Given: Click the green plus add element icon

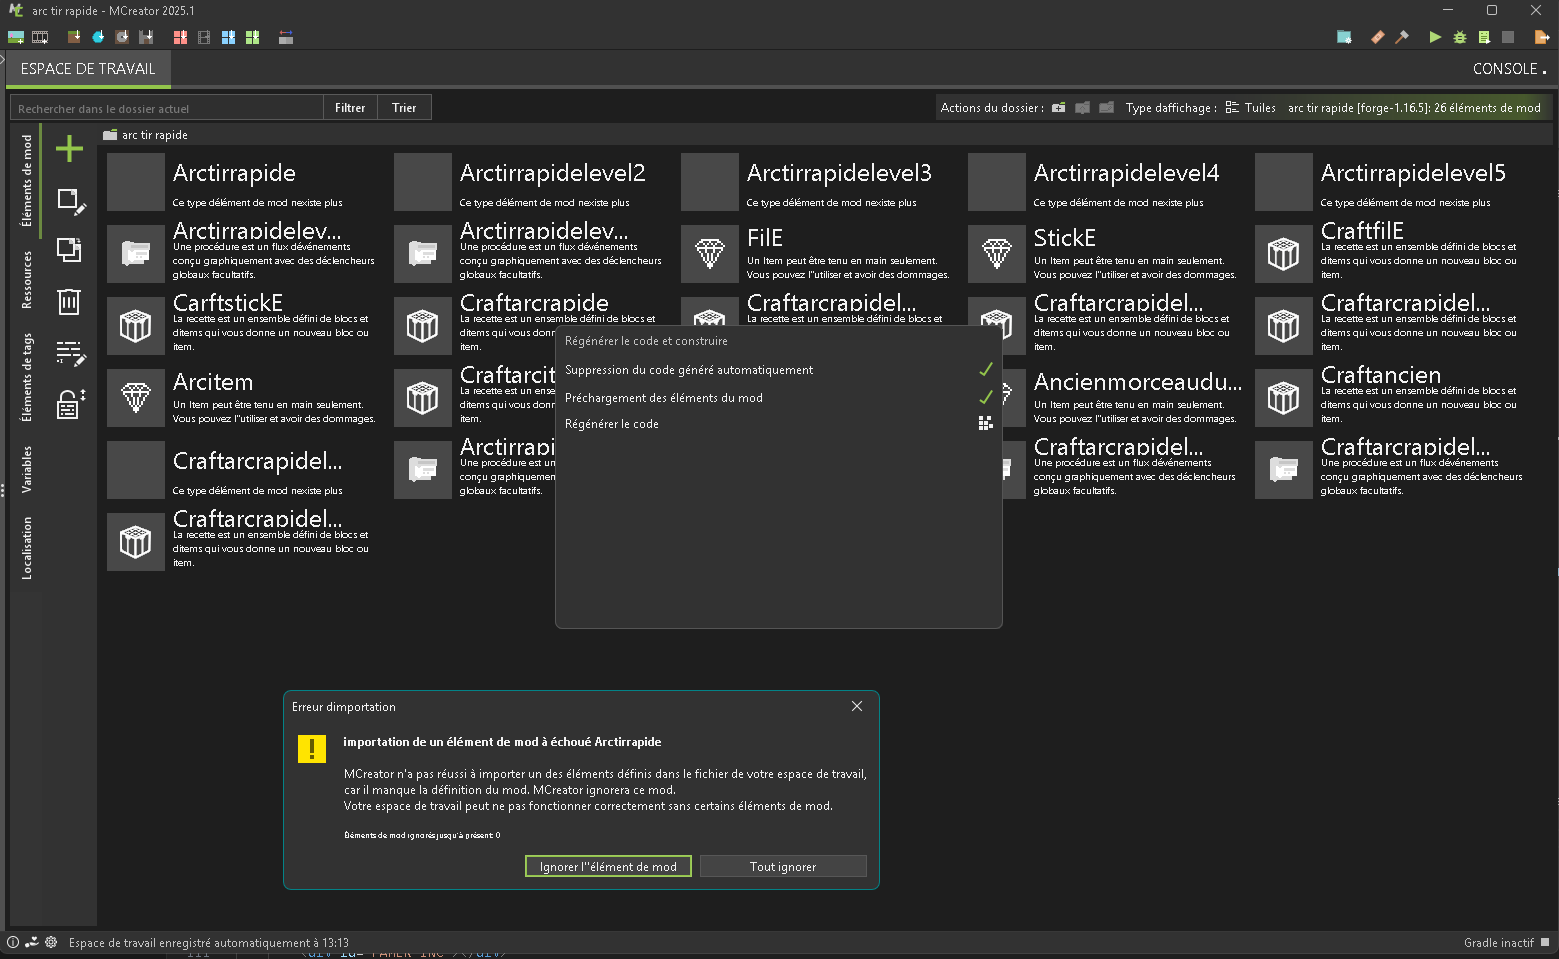Looking at the screenshot, I should click(x=69, y=149).
